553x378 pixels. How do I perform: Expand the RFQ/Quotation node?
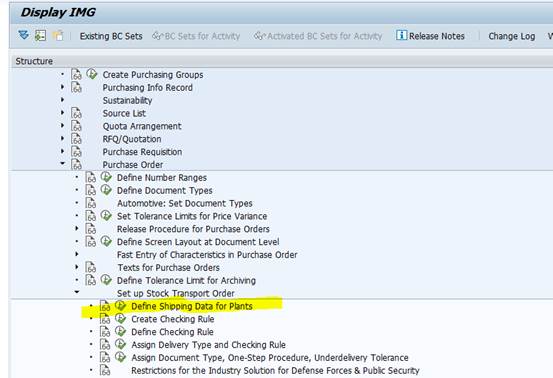63,138
